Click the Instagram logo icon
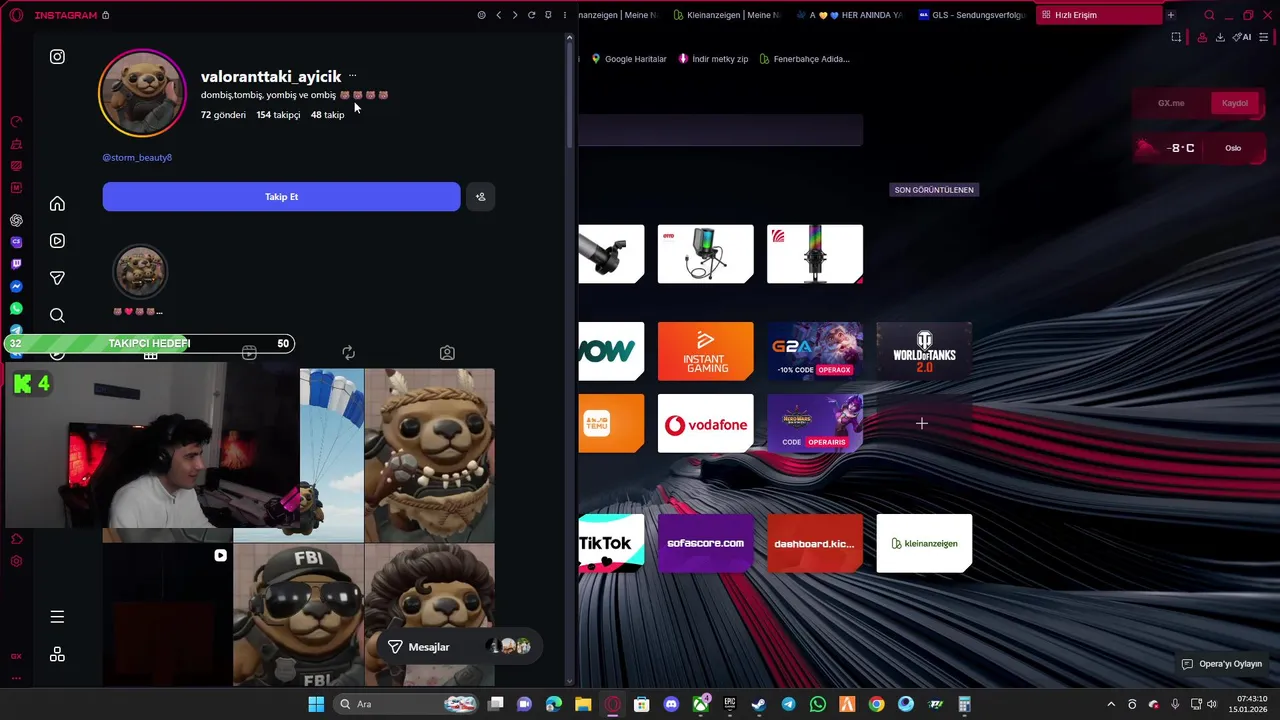The height and width of the screenshot is (720, 1280). 57,57
